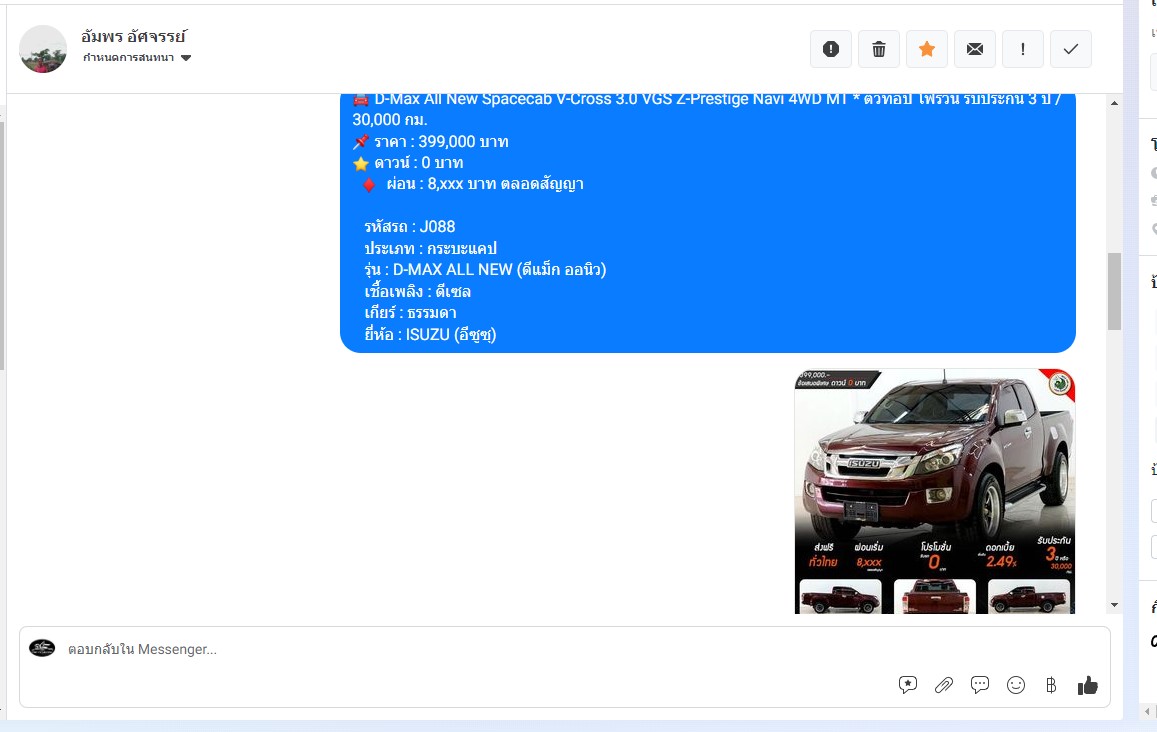This screenshot has height=732, width=1157.
Task: Click the text รหัสรถ : J088
Action: (x=410, y=227)
